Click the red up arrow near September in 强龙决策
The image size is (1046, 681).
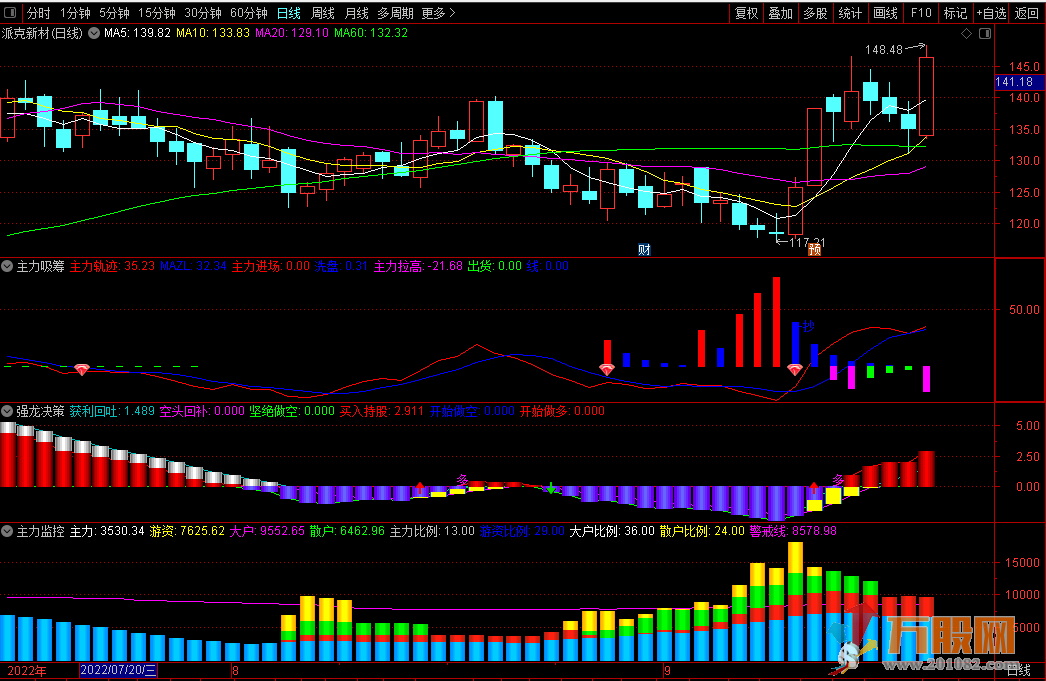click(814, 487)
